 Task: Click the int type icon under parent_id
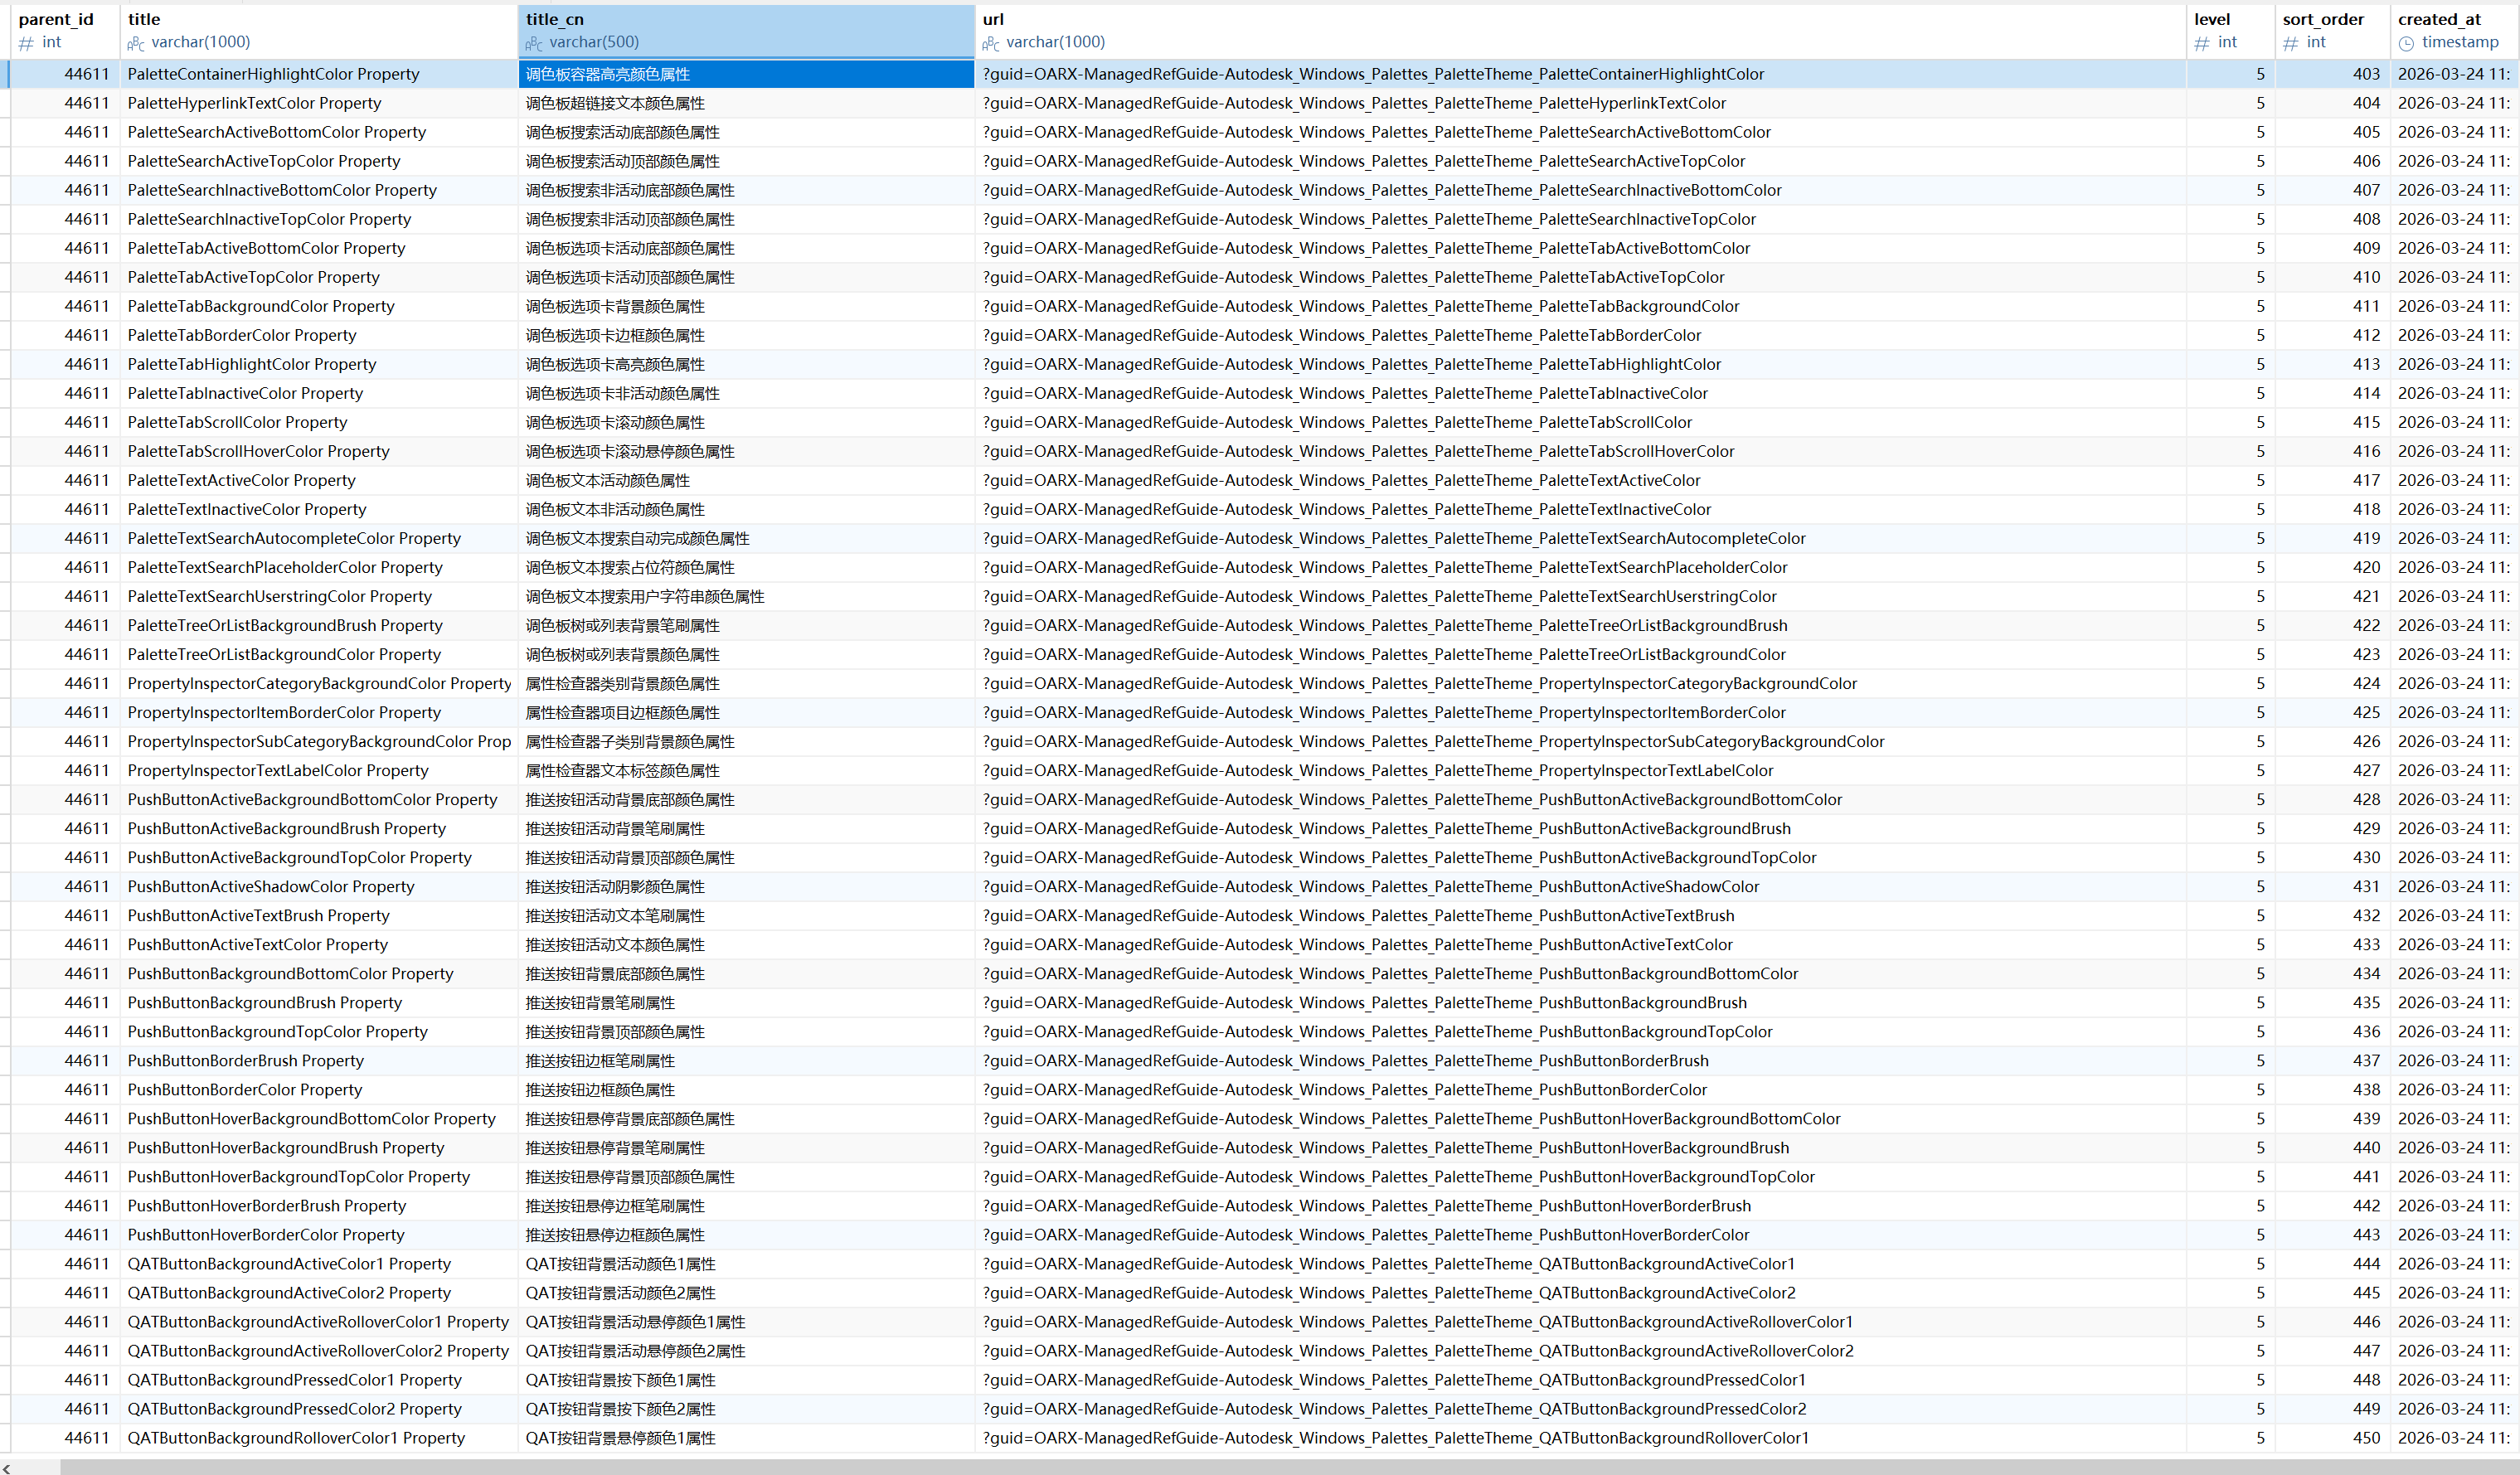point(26,43)
